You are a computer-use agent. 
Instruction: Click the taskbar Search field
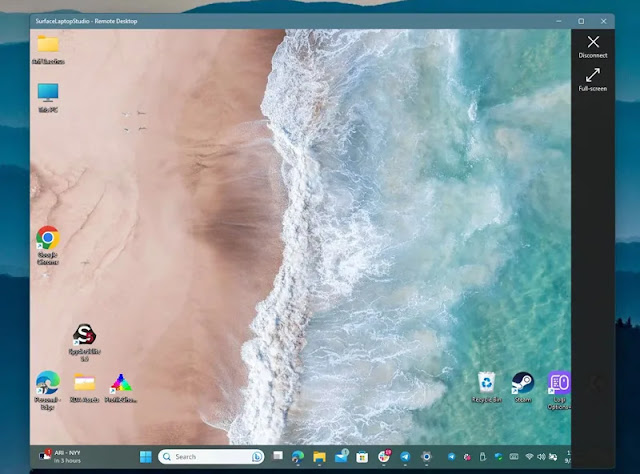[211, 456]
